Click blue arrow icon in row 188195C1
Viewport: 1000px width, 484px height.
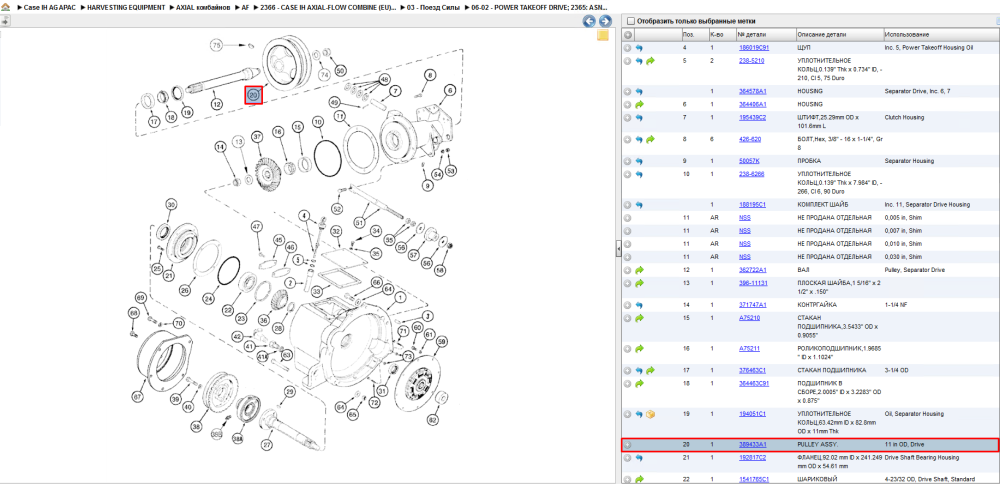click(x=639, y=205)
